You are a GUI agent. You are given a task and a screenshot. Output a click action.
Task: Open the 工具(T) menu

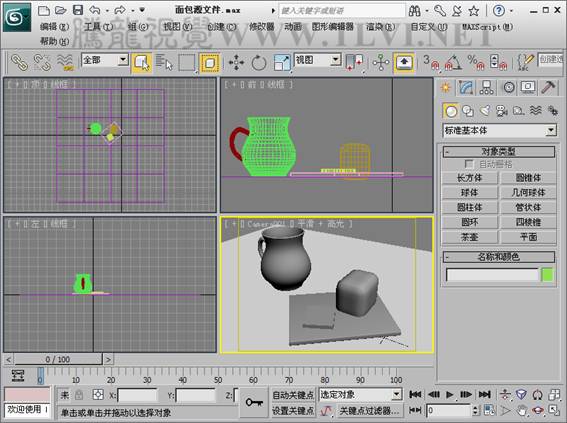pyautogui.click(x=98, y=27)
